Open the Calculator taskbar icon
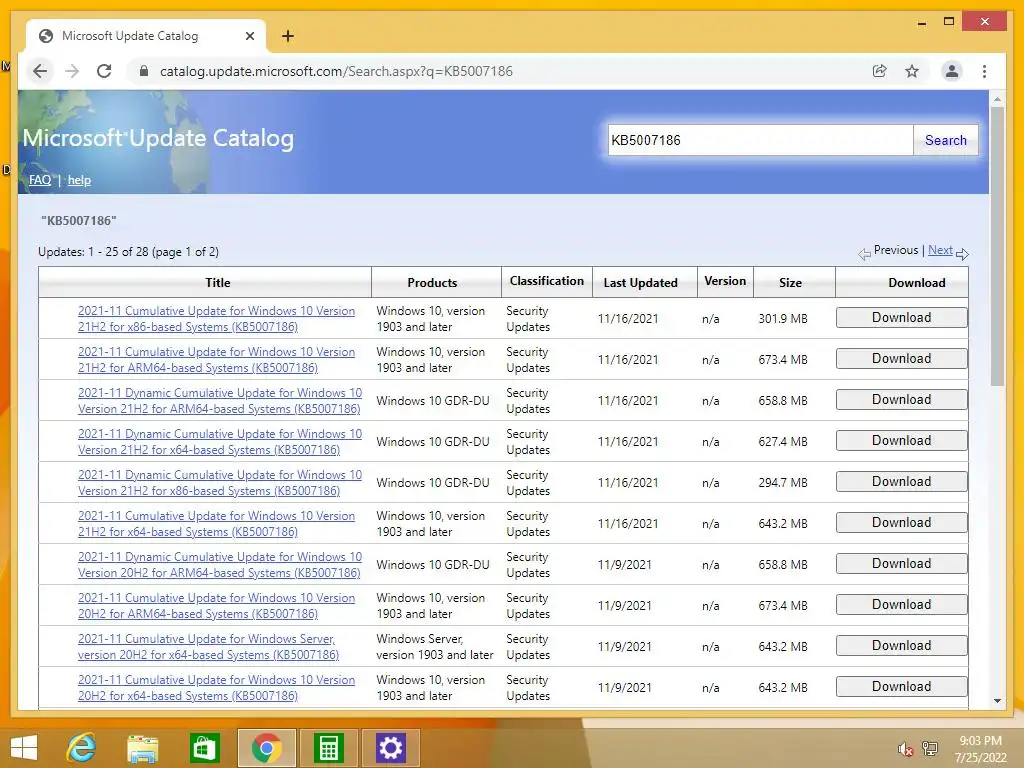Image resolution: width=1024 pixels, height=768 pixels. pos(328,748)
